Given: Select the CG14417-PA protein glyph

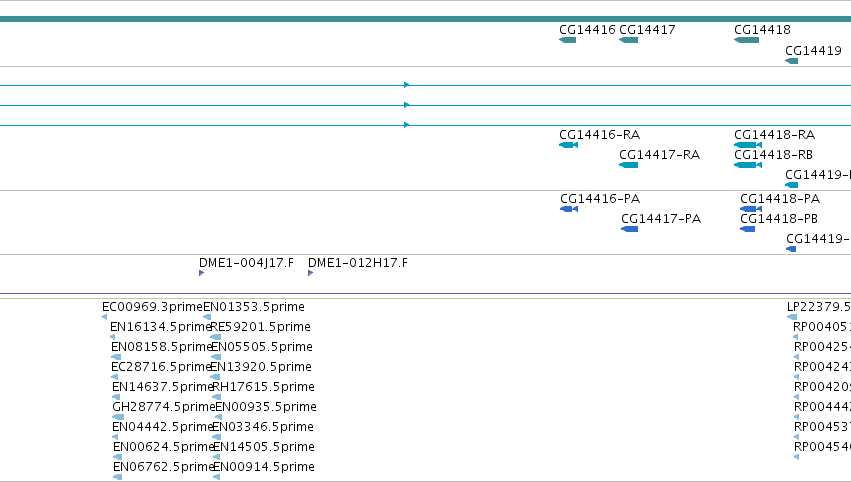Looking at the screenshot, I should click(630, 229).
